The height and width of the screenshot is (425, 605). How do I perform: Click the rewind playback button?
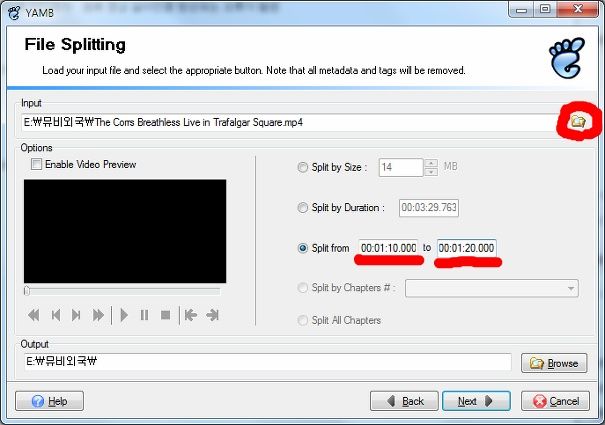coord(34,315)
